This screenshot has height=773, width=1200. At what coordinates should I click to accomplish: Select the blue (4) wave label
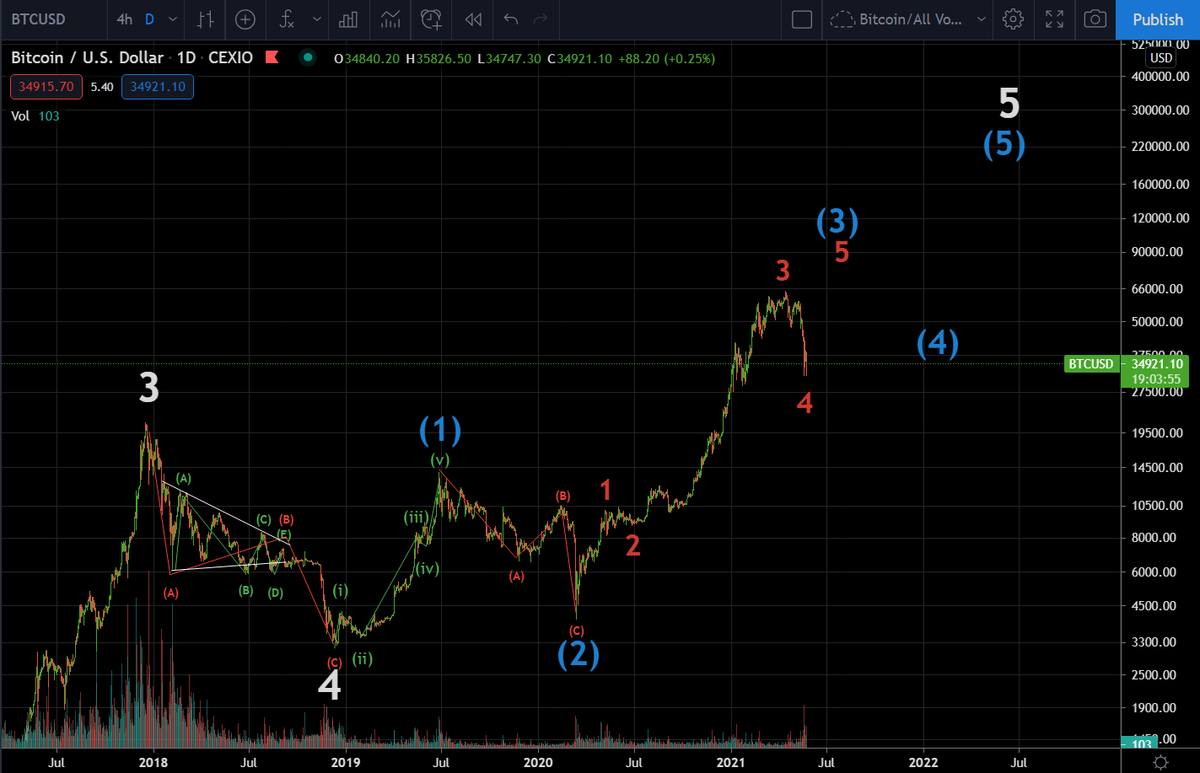[x=938, y=343]
